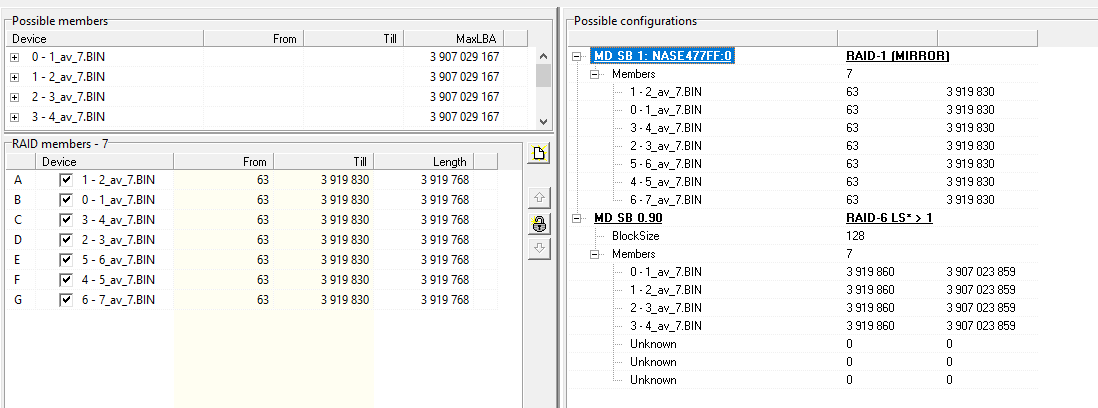Collapse the MD SB 1: NASE477FF:0 configuration

click(577, 56)
